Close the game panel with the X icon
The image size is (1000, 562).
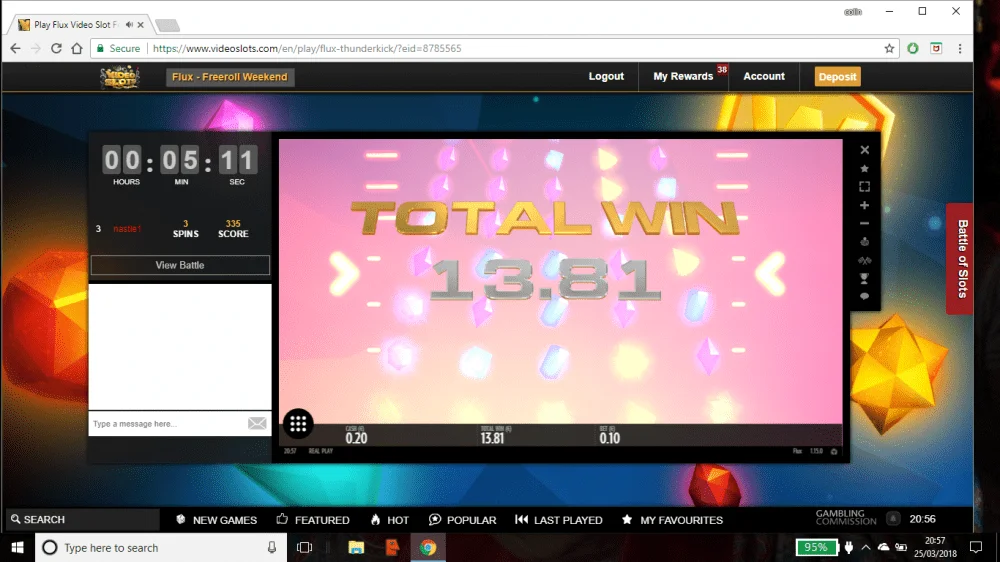864,150
